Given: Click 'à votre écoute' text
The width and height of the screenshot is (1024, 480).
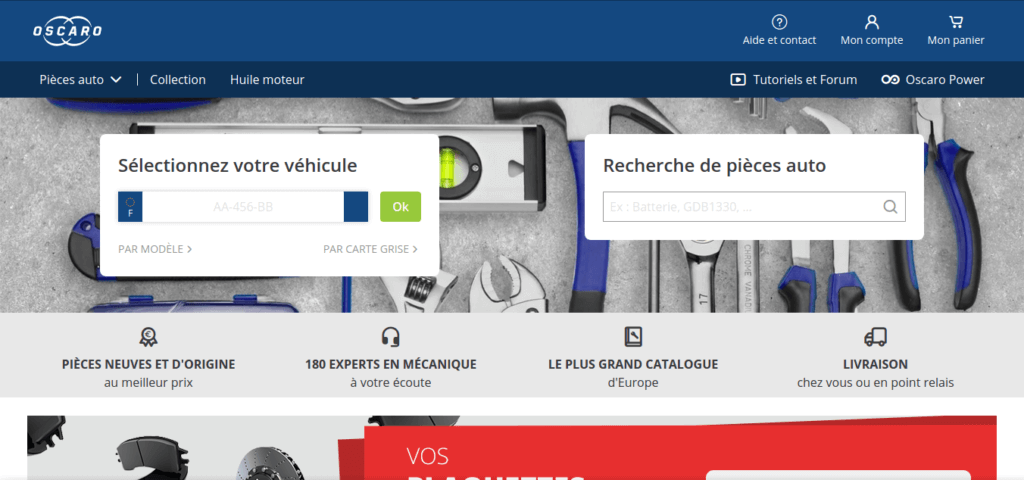Looking at the screenshot, I should 391,383.
